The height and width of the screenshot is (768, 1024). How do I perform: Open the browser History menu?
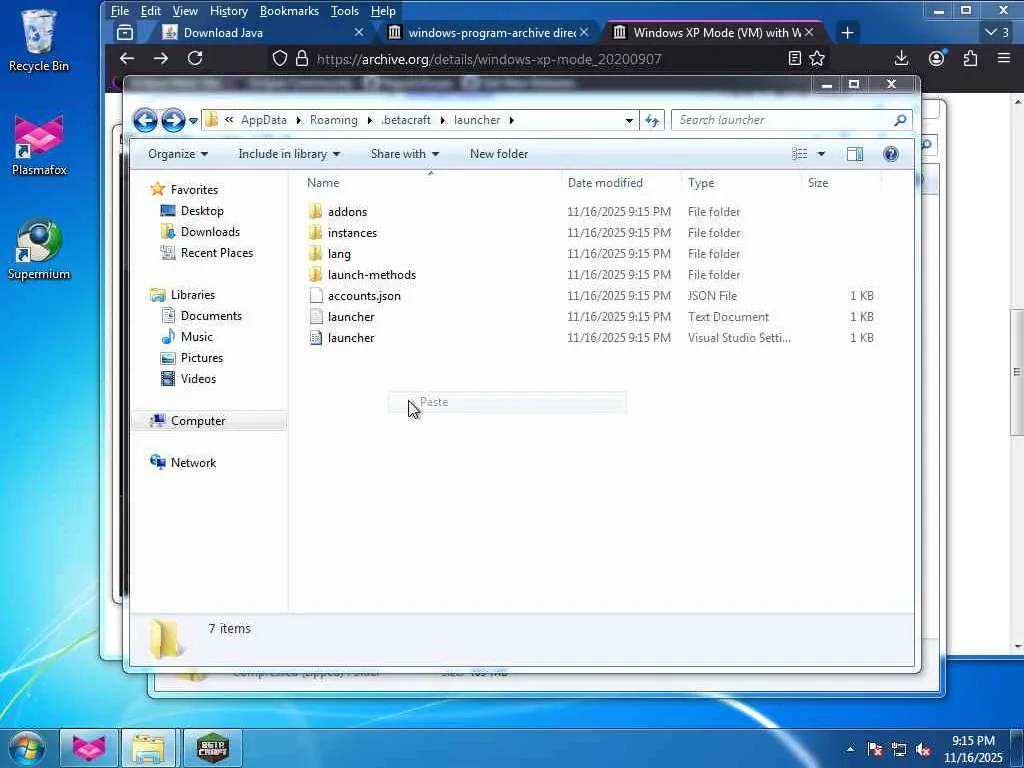[229, 11]
